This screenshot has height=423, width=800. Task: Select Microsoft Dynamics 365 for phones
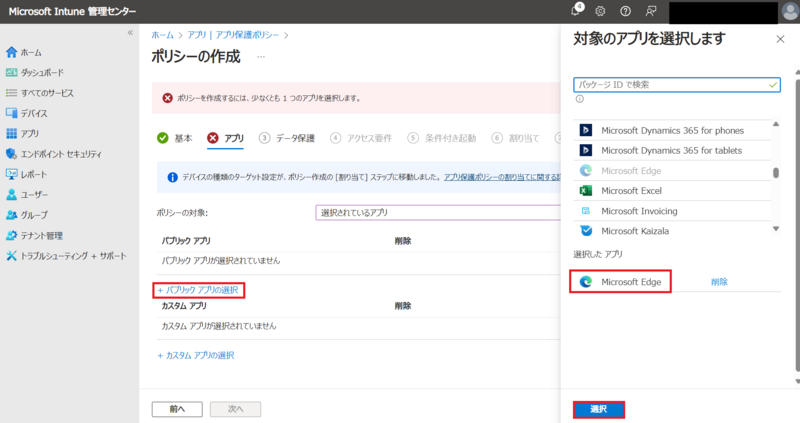coord(672,131)
